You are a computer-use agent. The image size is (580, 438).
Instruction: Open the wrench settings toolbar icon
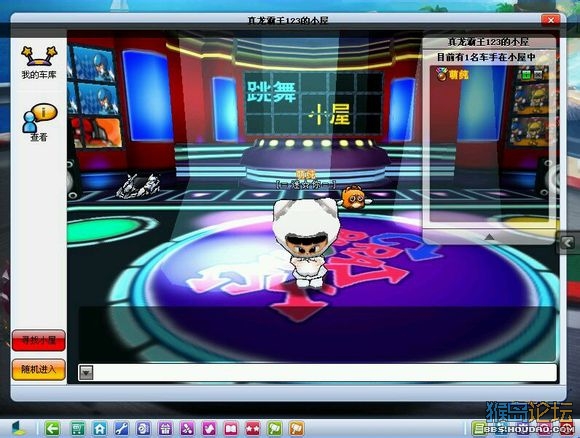(x=121, y=429)
